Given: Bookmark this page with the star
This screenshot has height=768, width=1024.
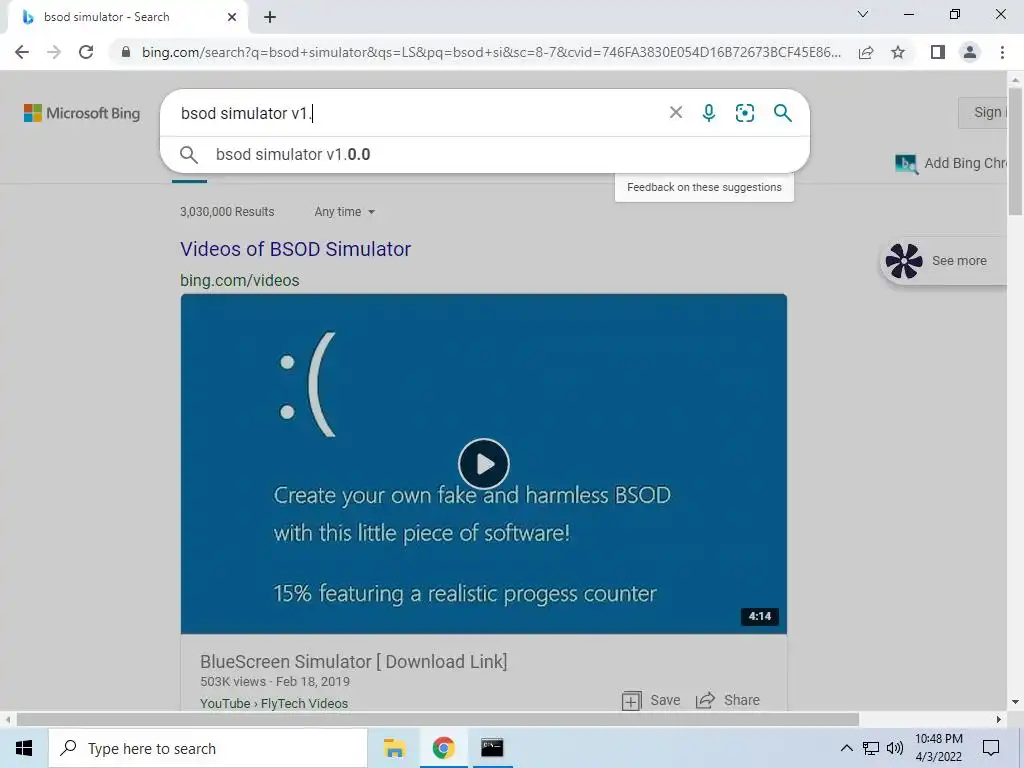Looking at the screenshot, I should [898, 52].
